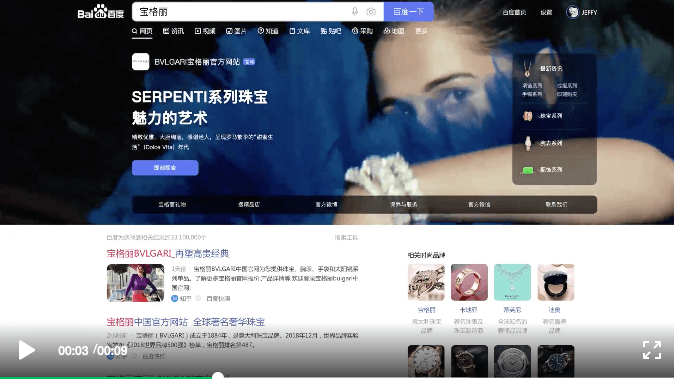Click the BVLGARI white logo square
Screen dimensions: 674x379
[x=141, y=61]
